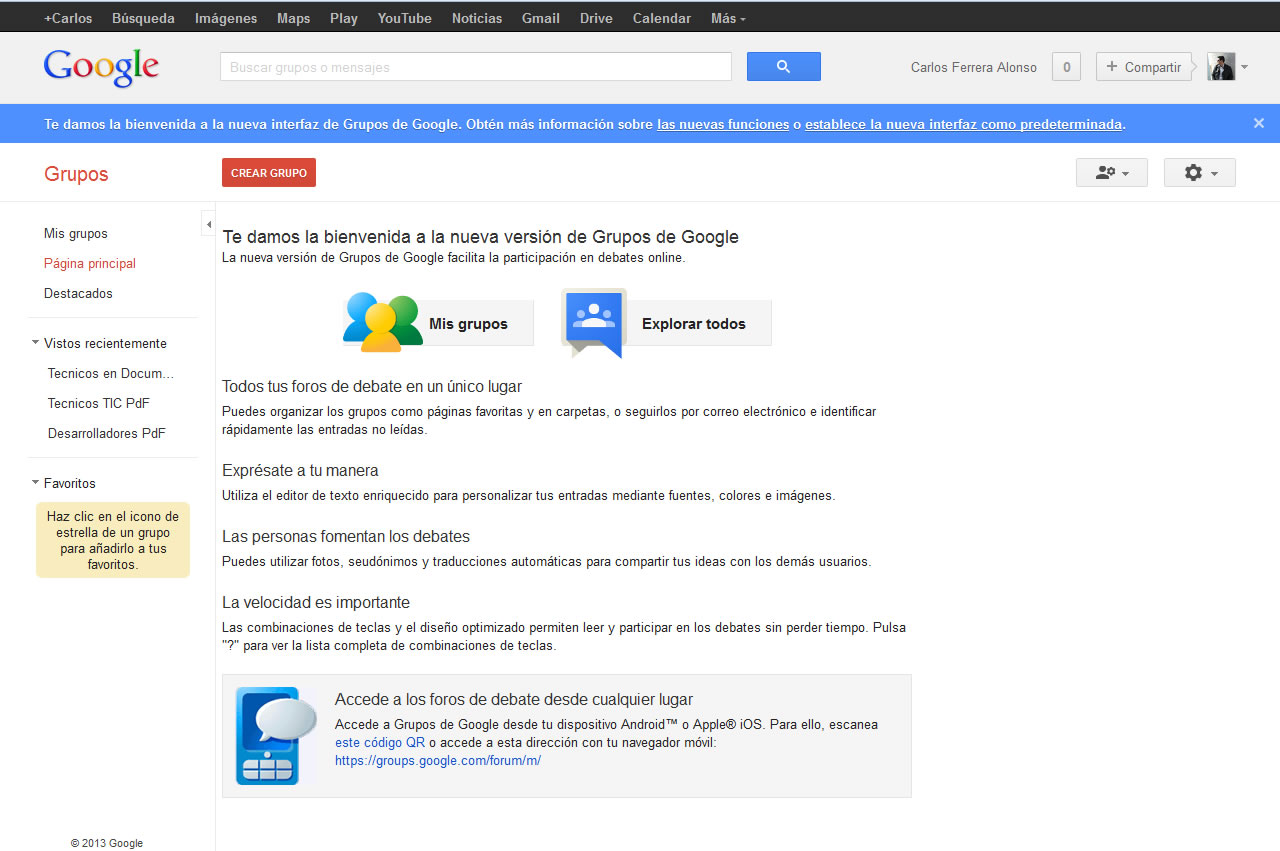Click the Compartir share button
Screen dimensions: 1280x851
(x=1144, y=67)
